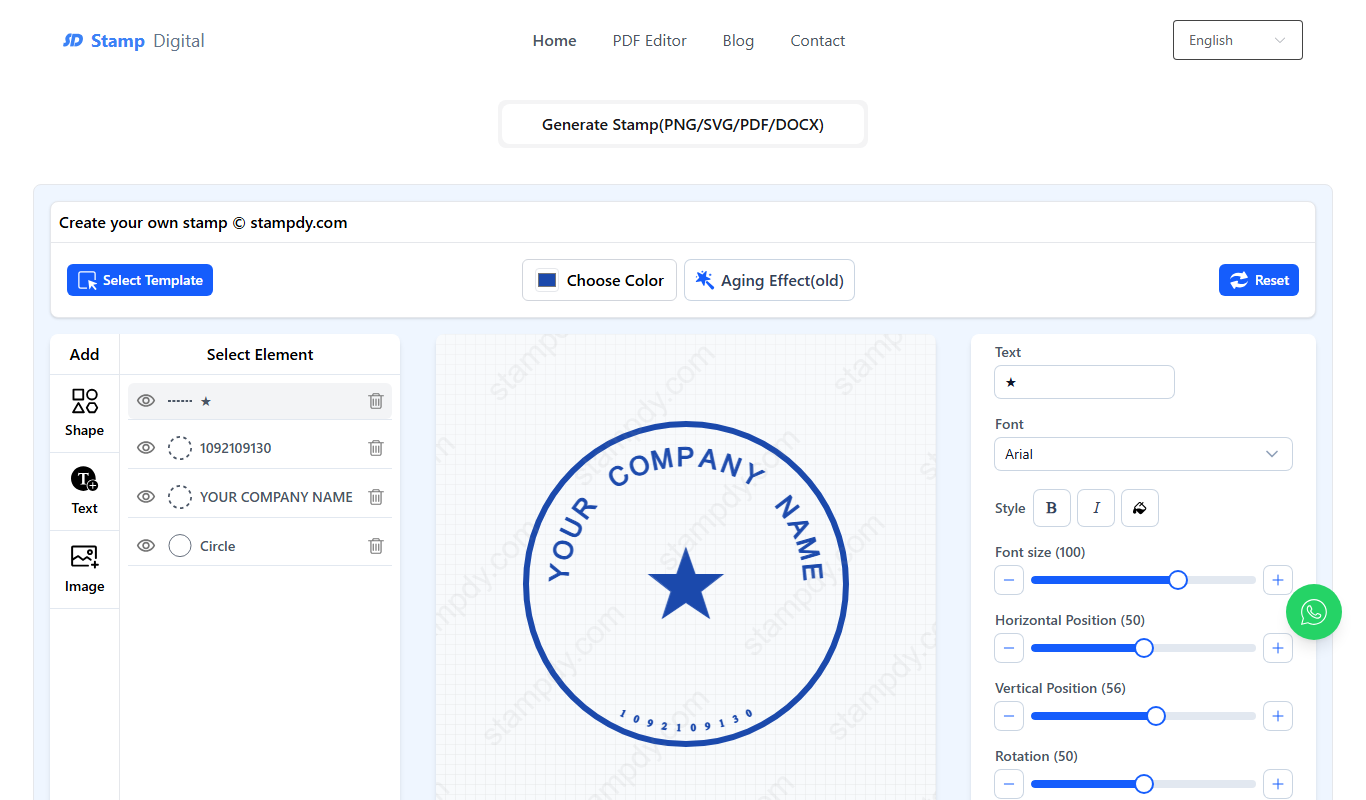Image resolution: width=1366 pixels, height=800 pixels.
Task: Delete the YOUR COMPANY NAME element
Action: click(x=376, y=497)
